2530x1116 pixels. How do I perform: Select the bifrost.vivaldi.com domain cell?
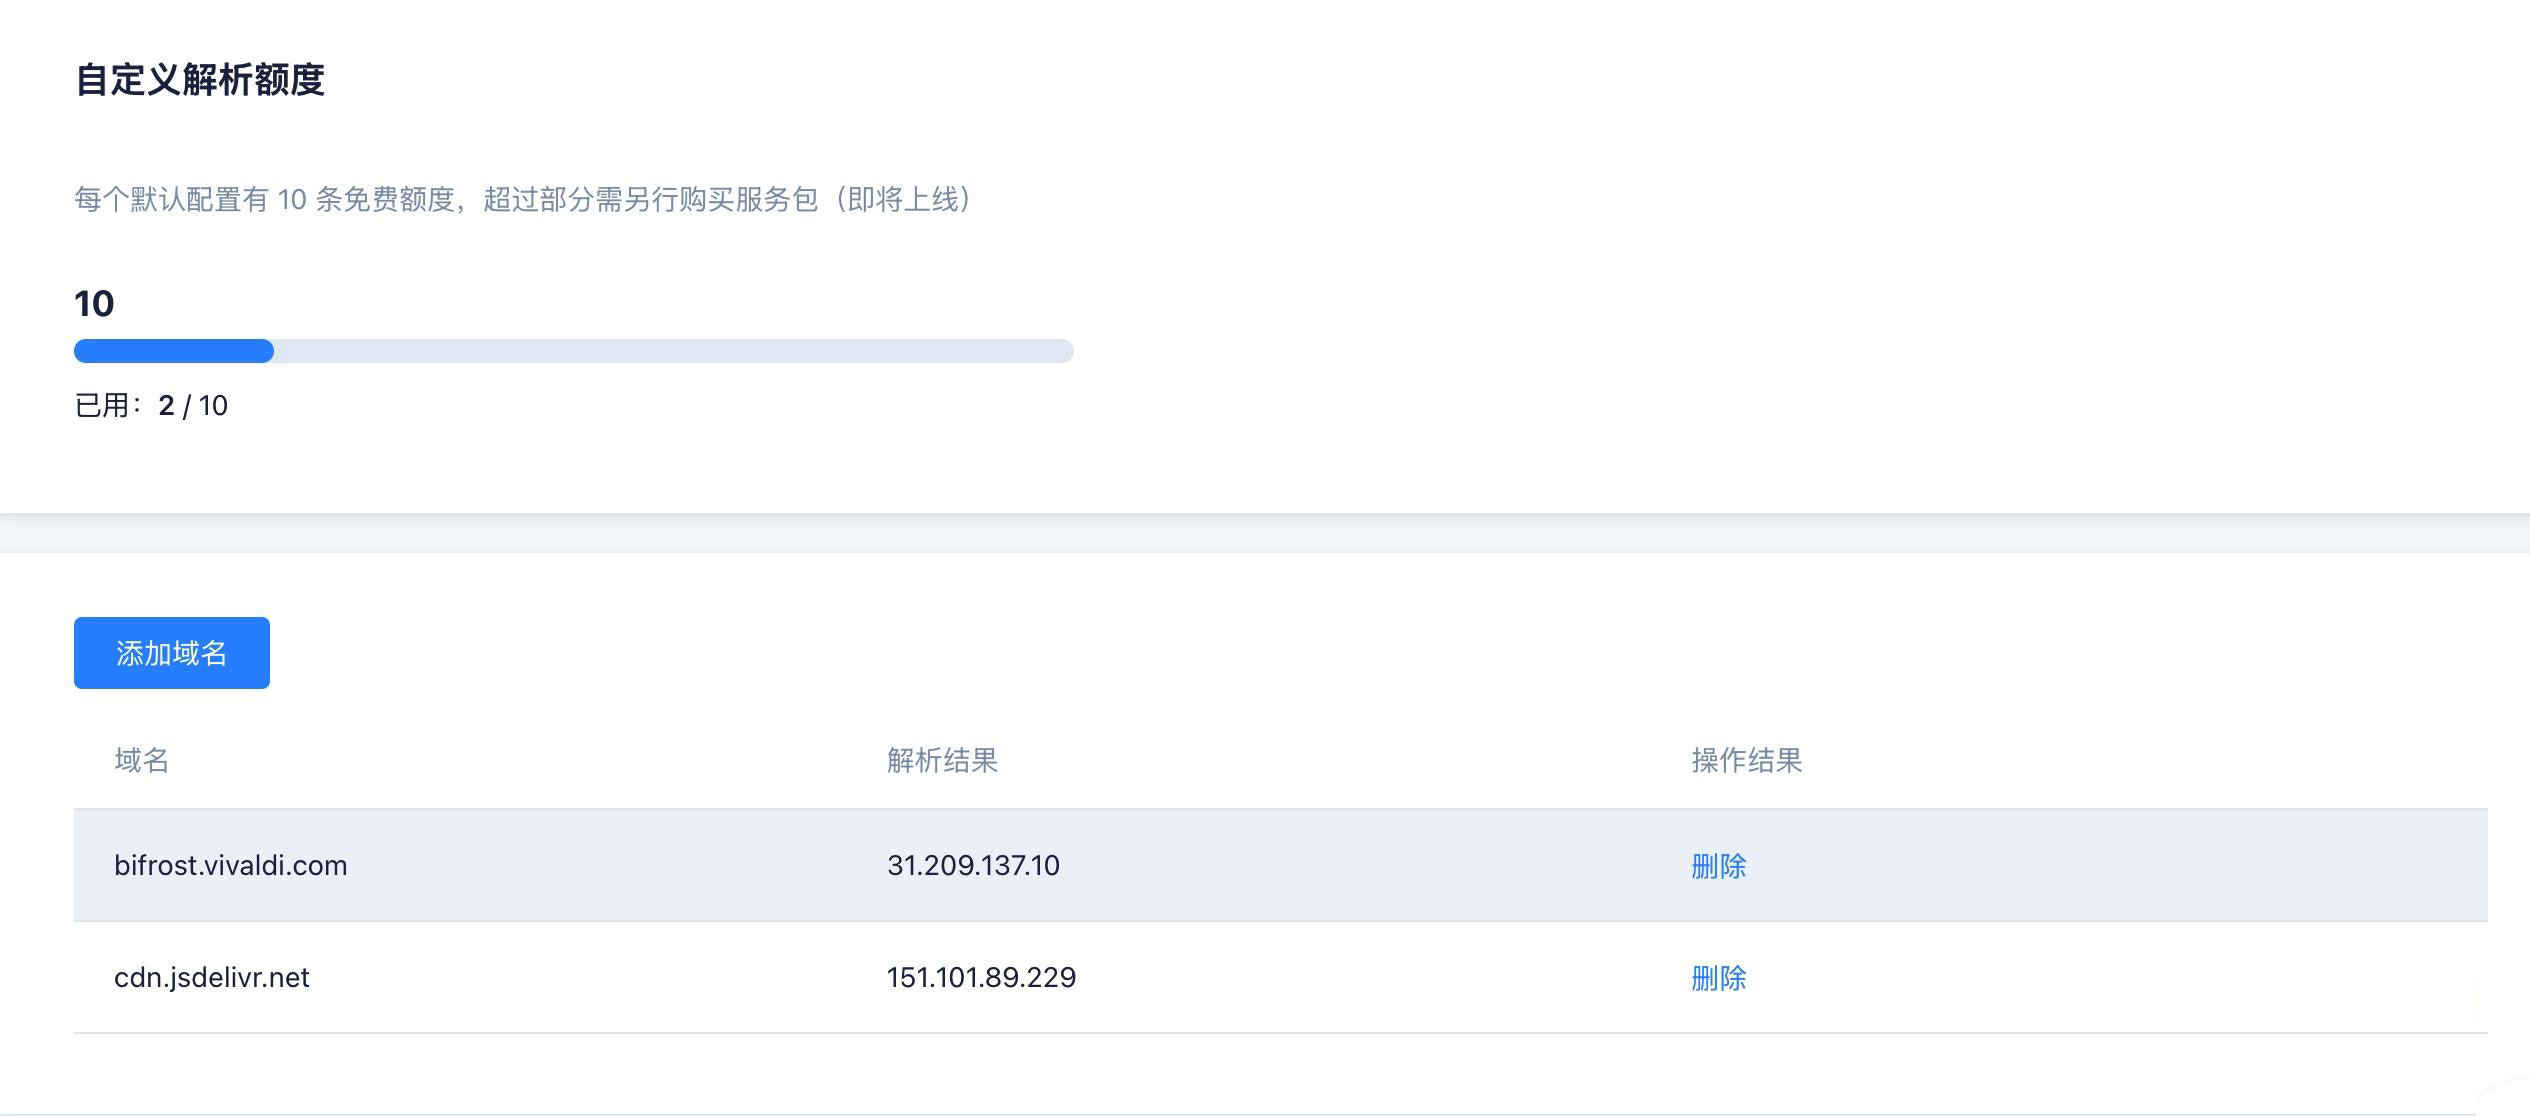click(230, 866)
